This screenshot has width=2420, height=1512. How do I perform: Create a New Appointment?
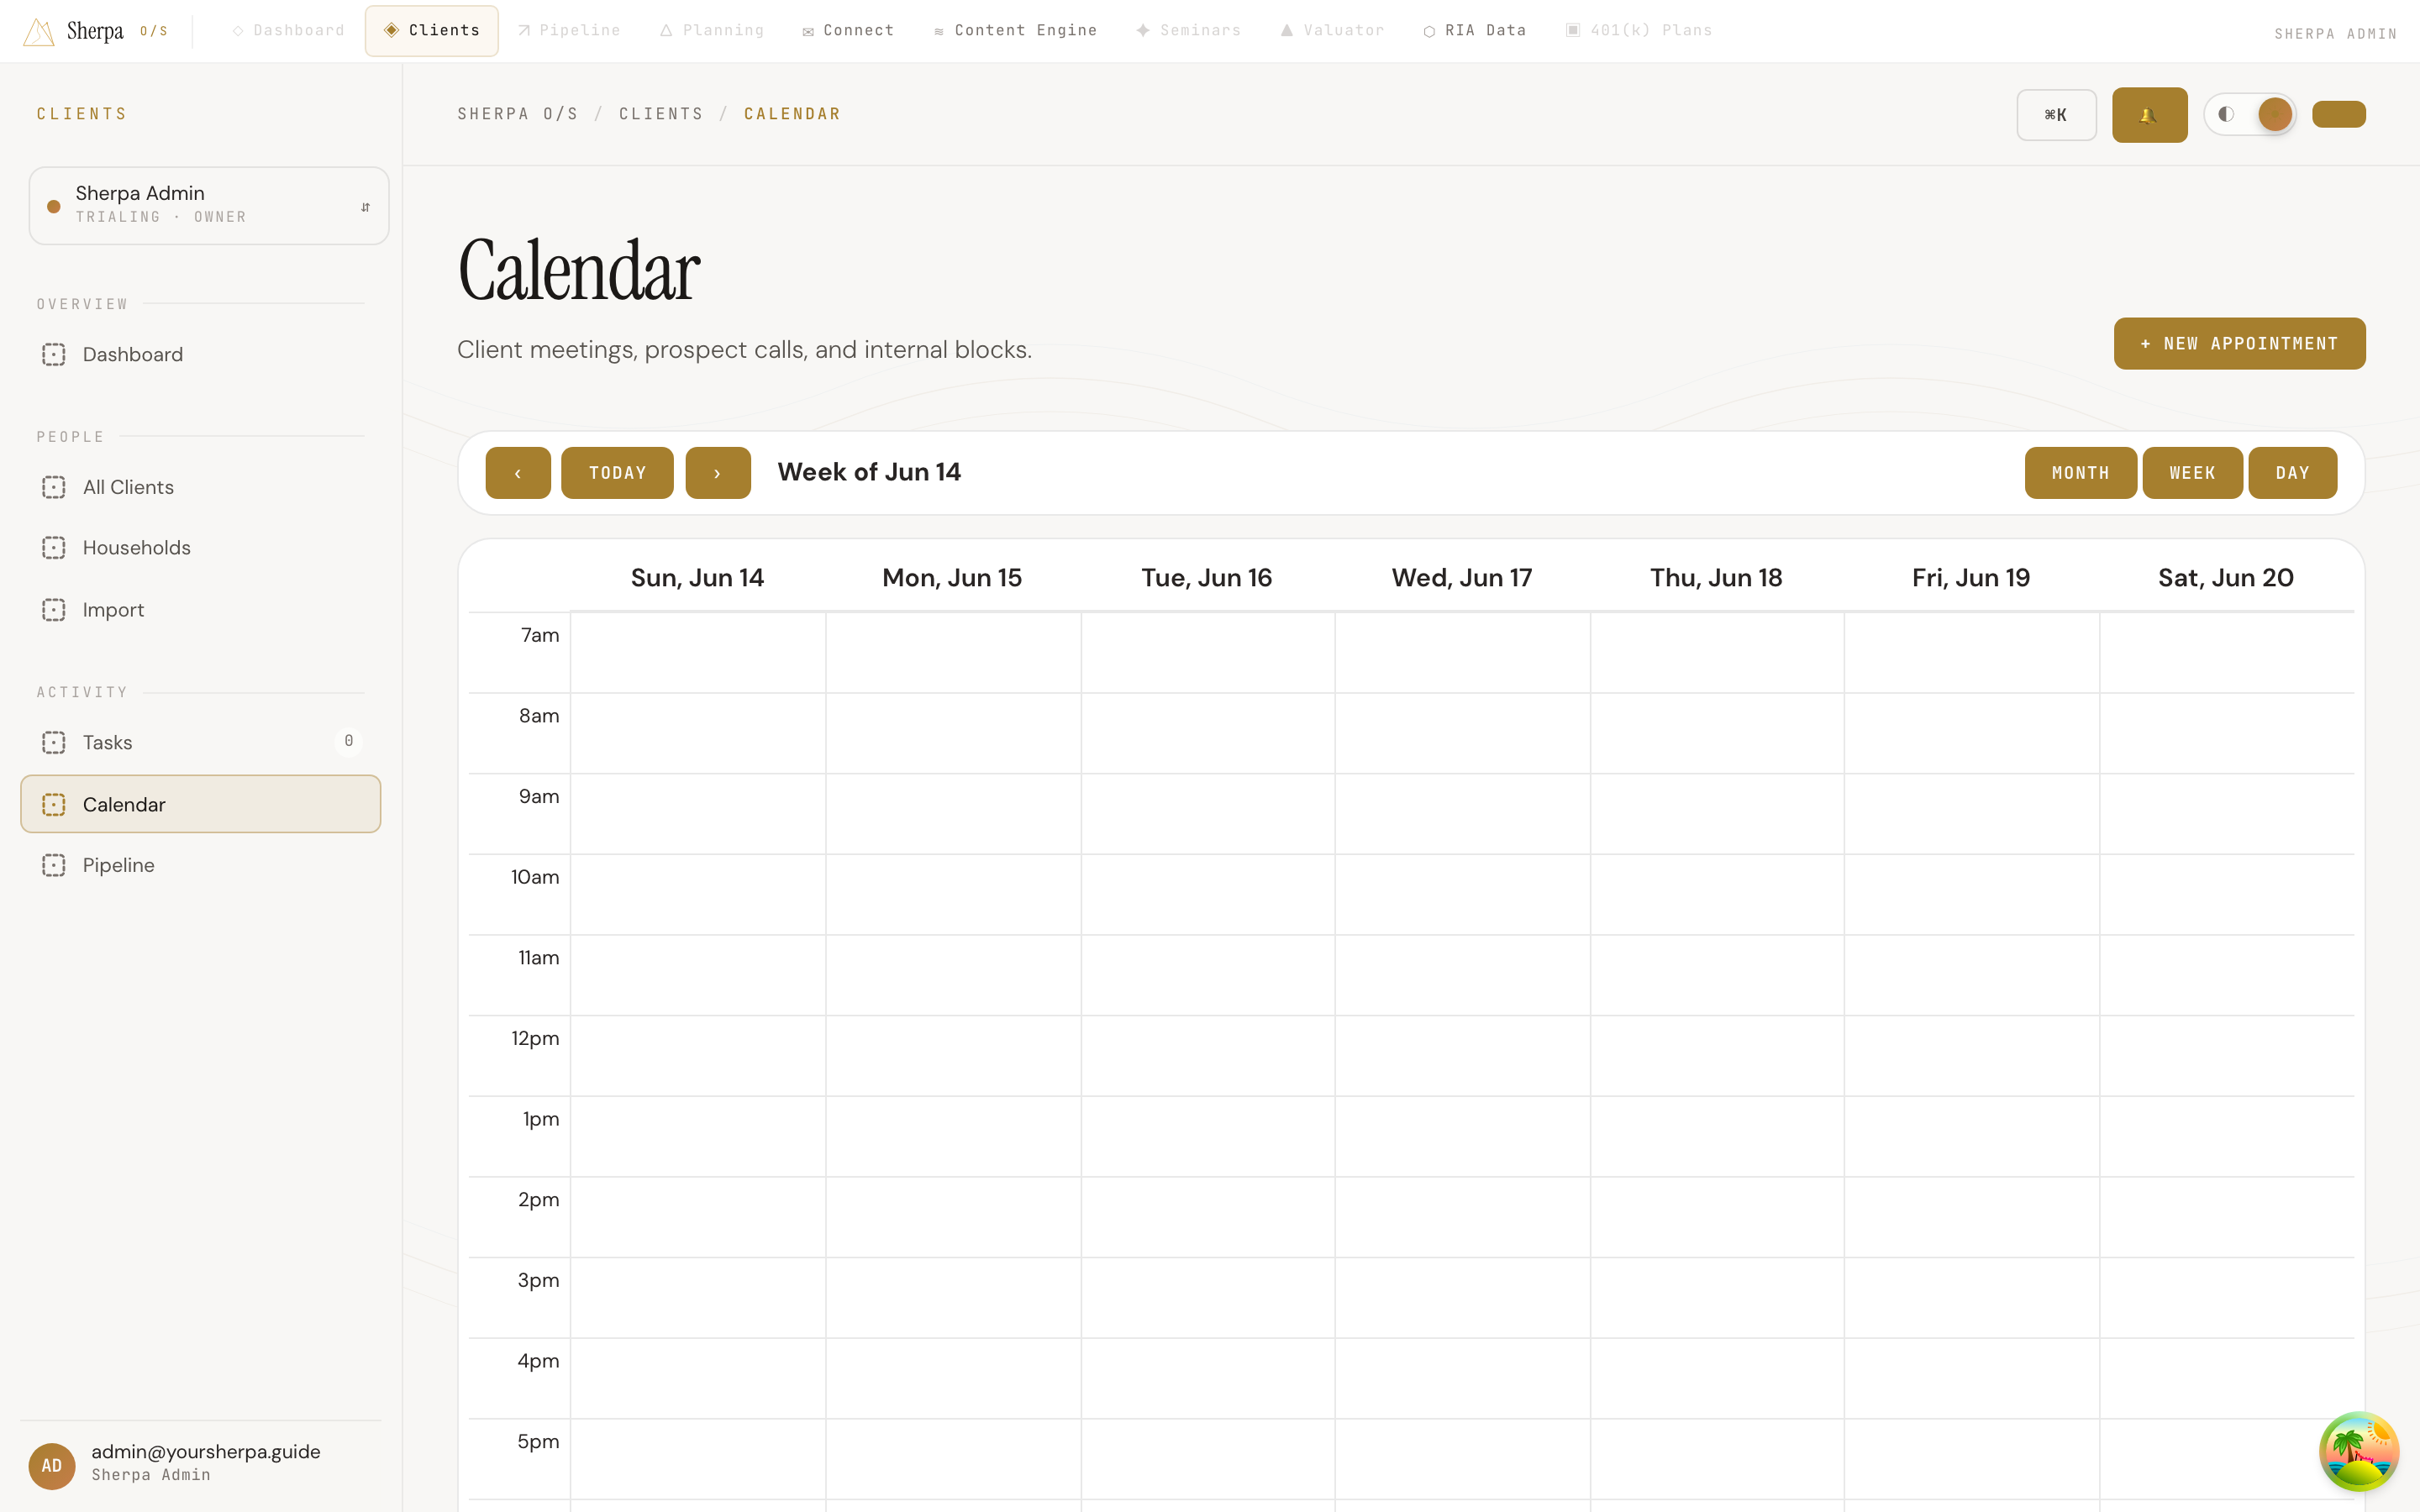(2239, 344)
